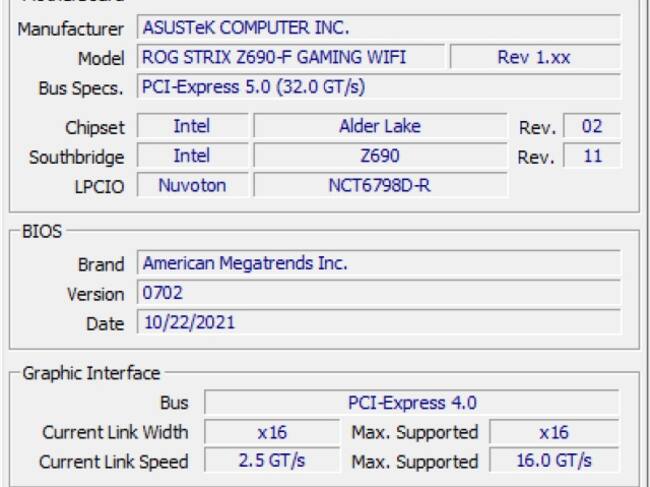The width and height of the screenshot is (650, 487).
Task: Click the NCT6798D-R LPCIO model field
Action: (379, 185)
